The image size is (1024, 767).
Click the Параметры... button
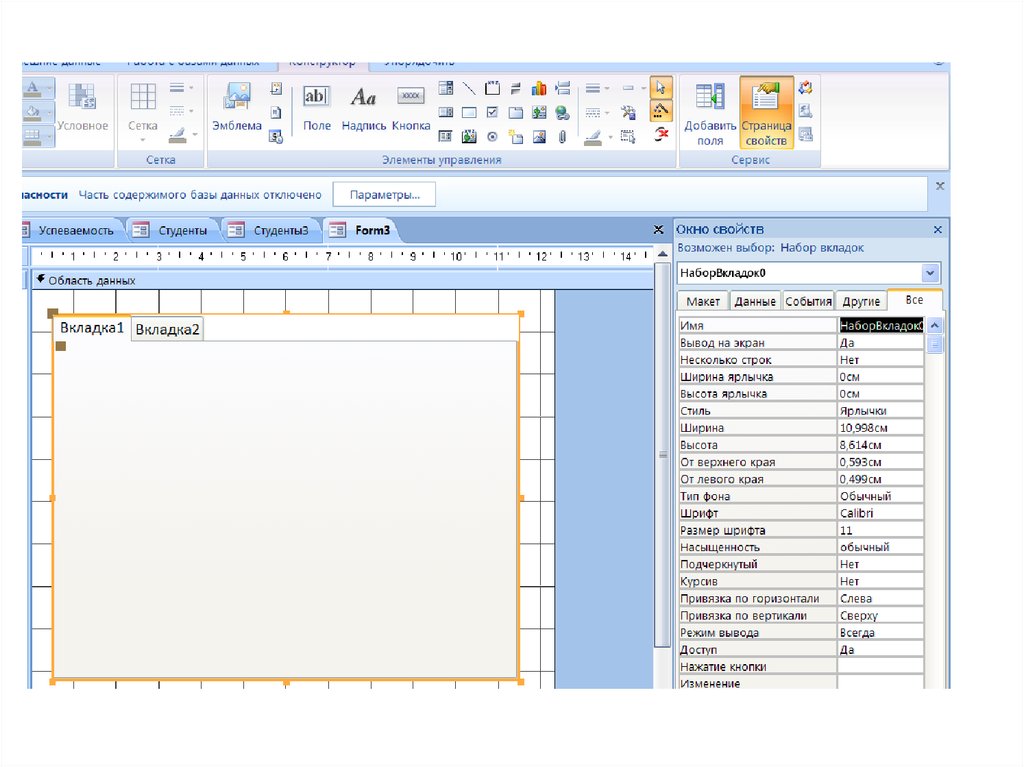point(384,195)
